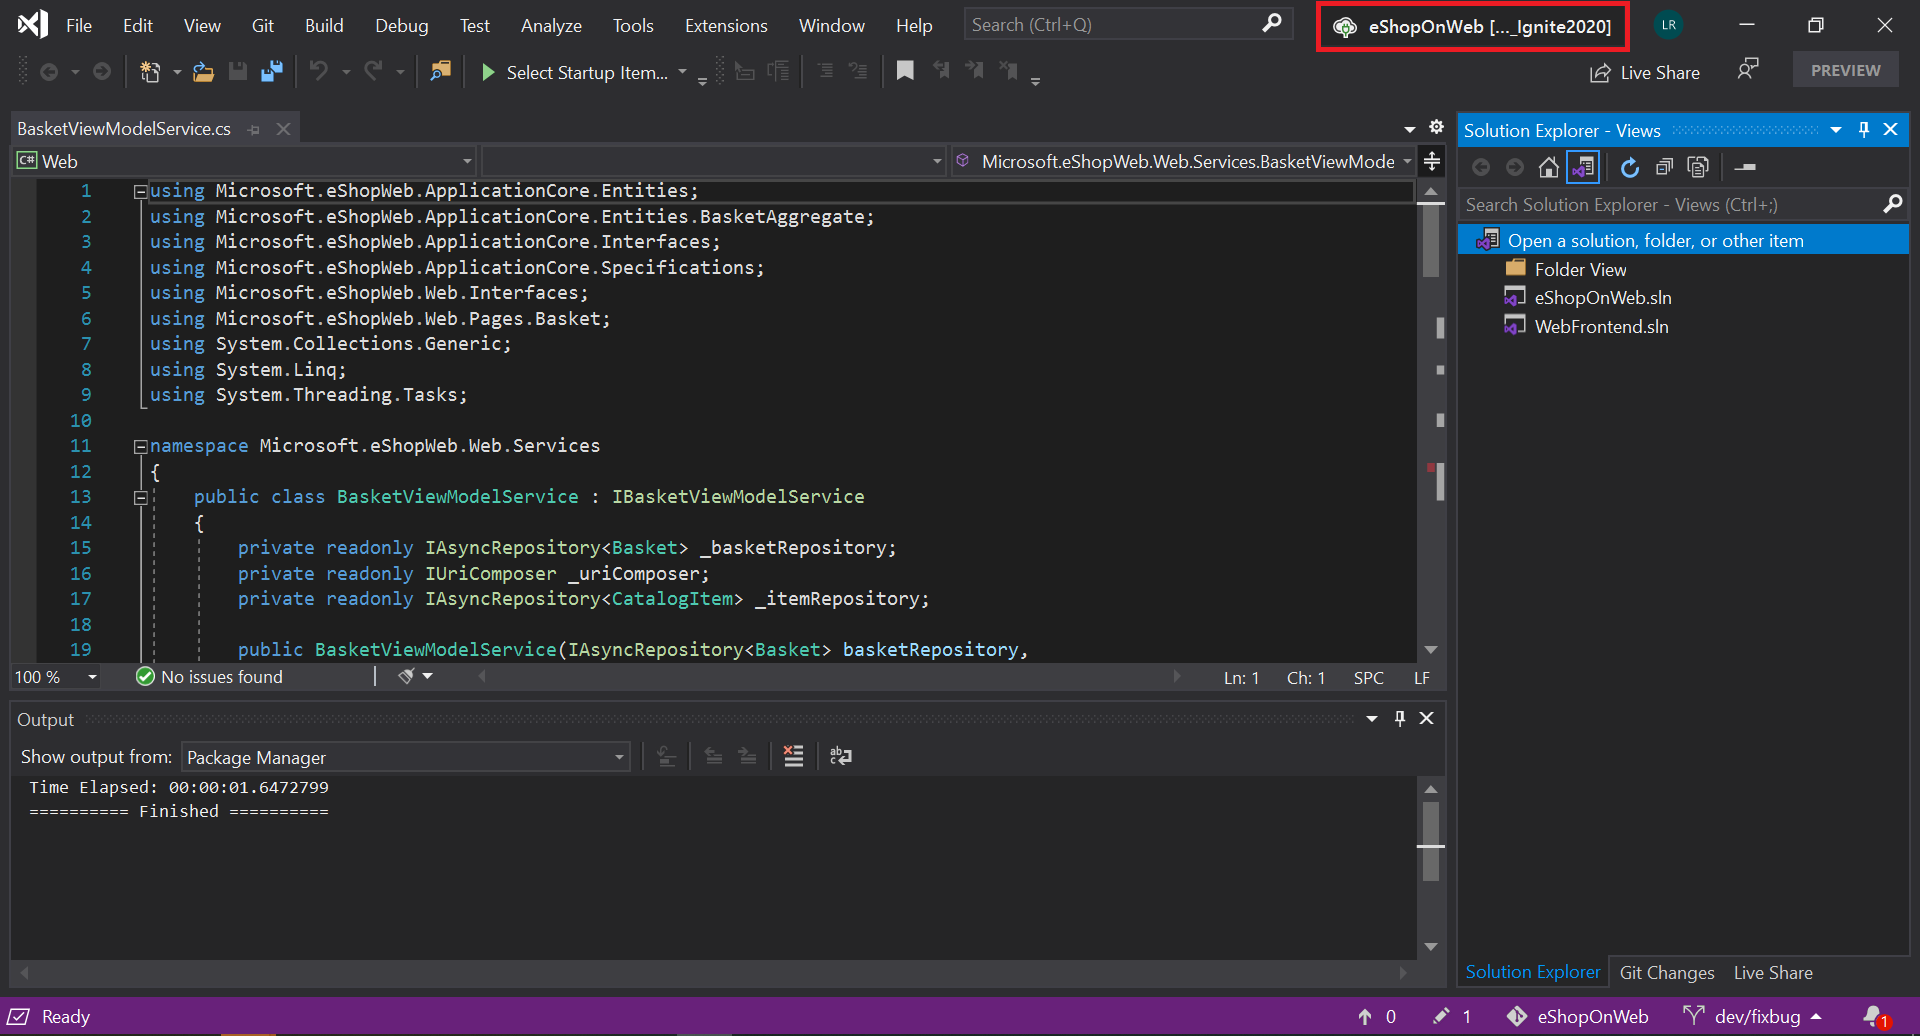
Task: Clear All output in the Output window
Action: click(793, 756)
